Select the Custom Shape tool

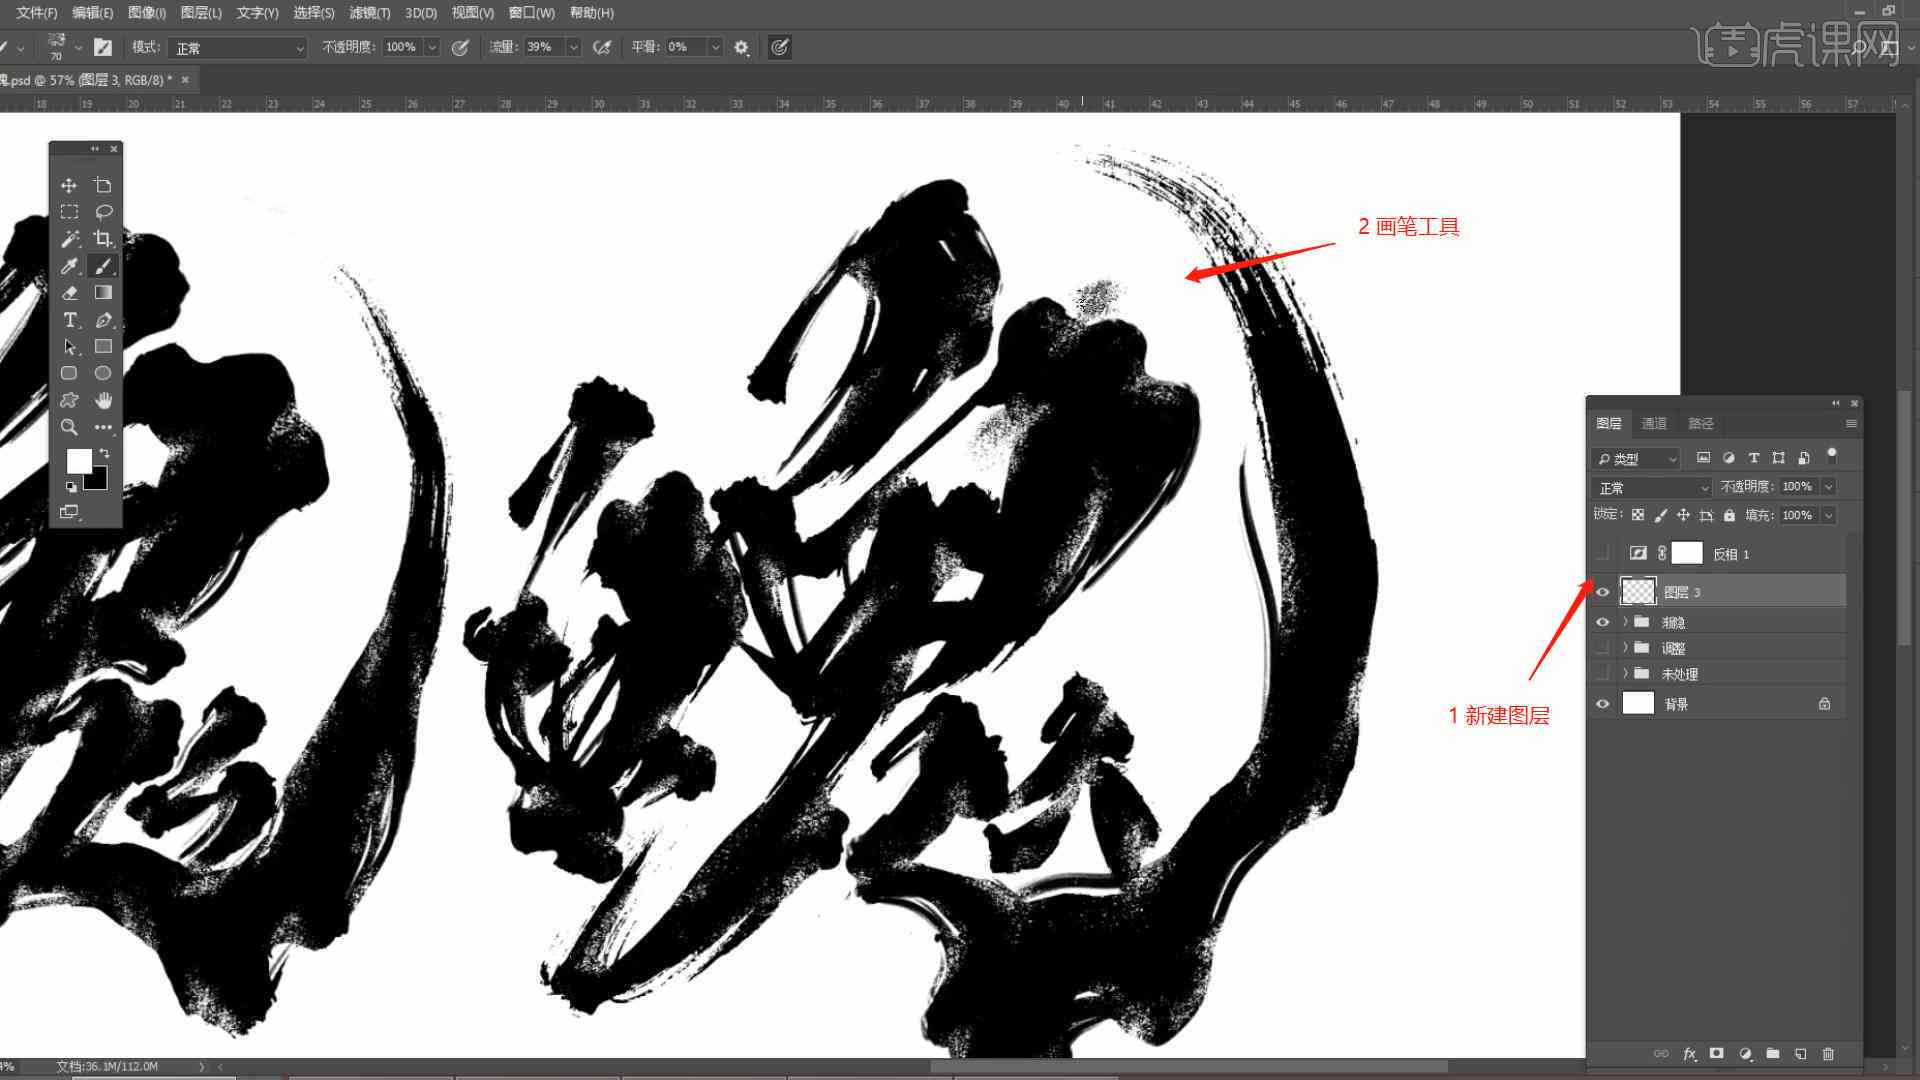pos(69,400)
